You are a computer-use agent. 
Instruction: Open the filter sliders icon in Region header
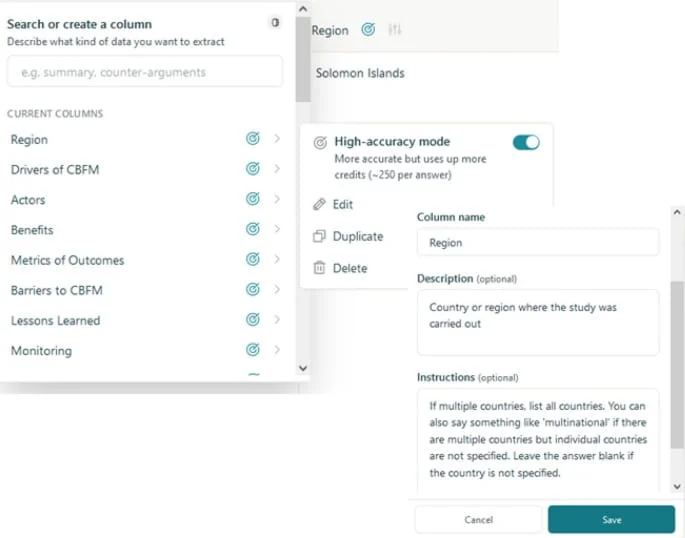point(395,30)
